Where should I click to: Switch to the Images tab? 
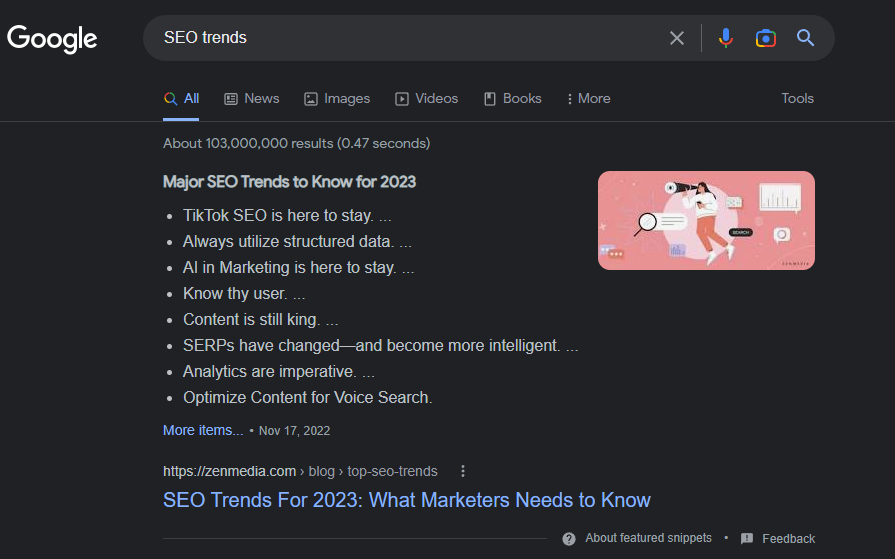click(x=337, y=99)
